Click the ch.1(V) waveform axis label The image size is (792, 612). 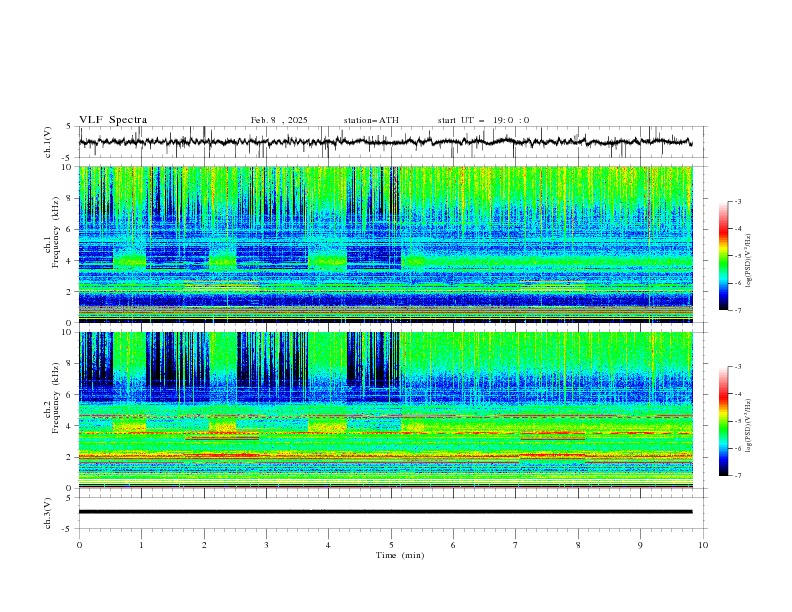point(48,142)
